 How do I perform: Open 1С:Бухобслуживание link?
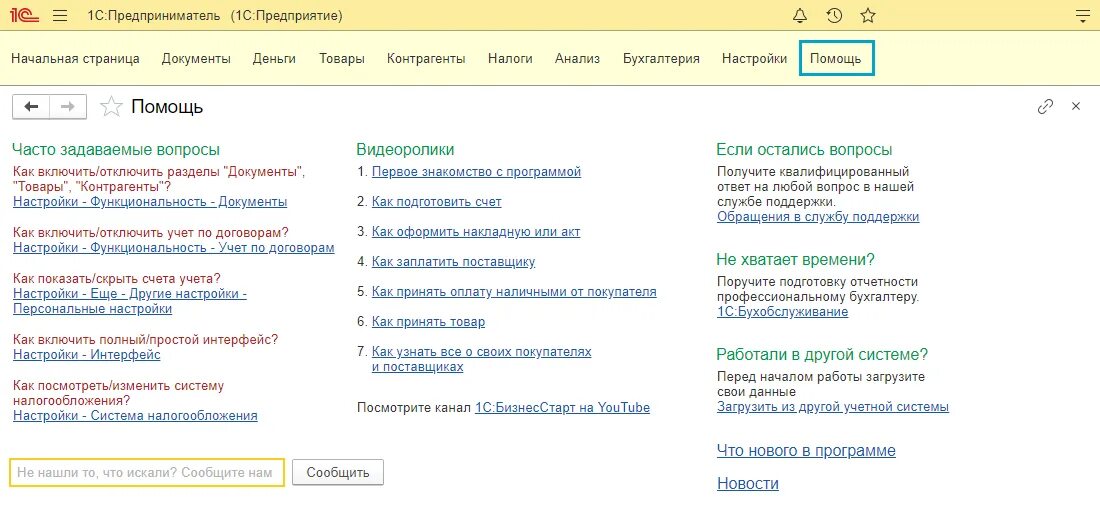coord(782,312)
